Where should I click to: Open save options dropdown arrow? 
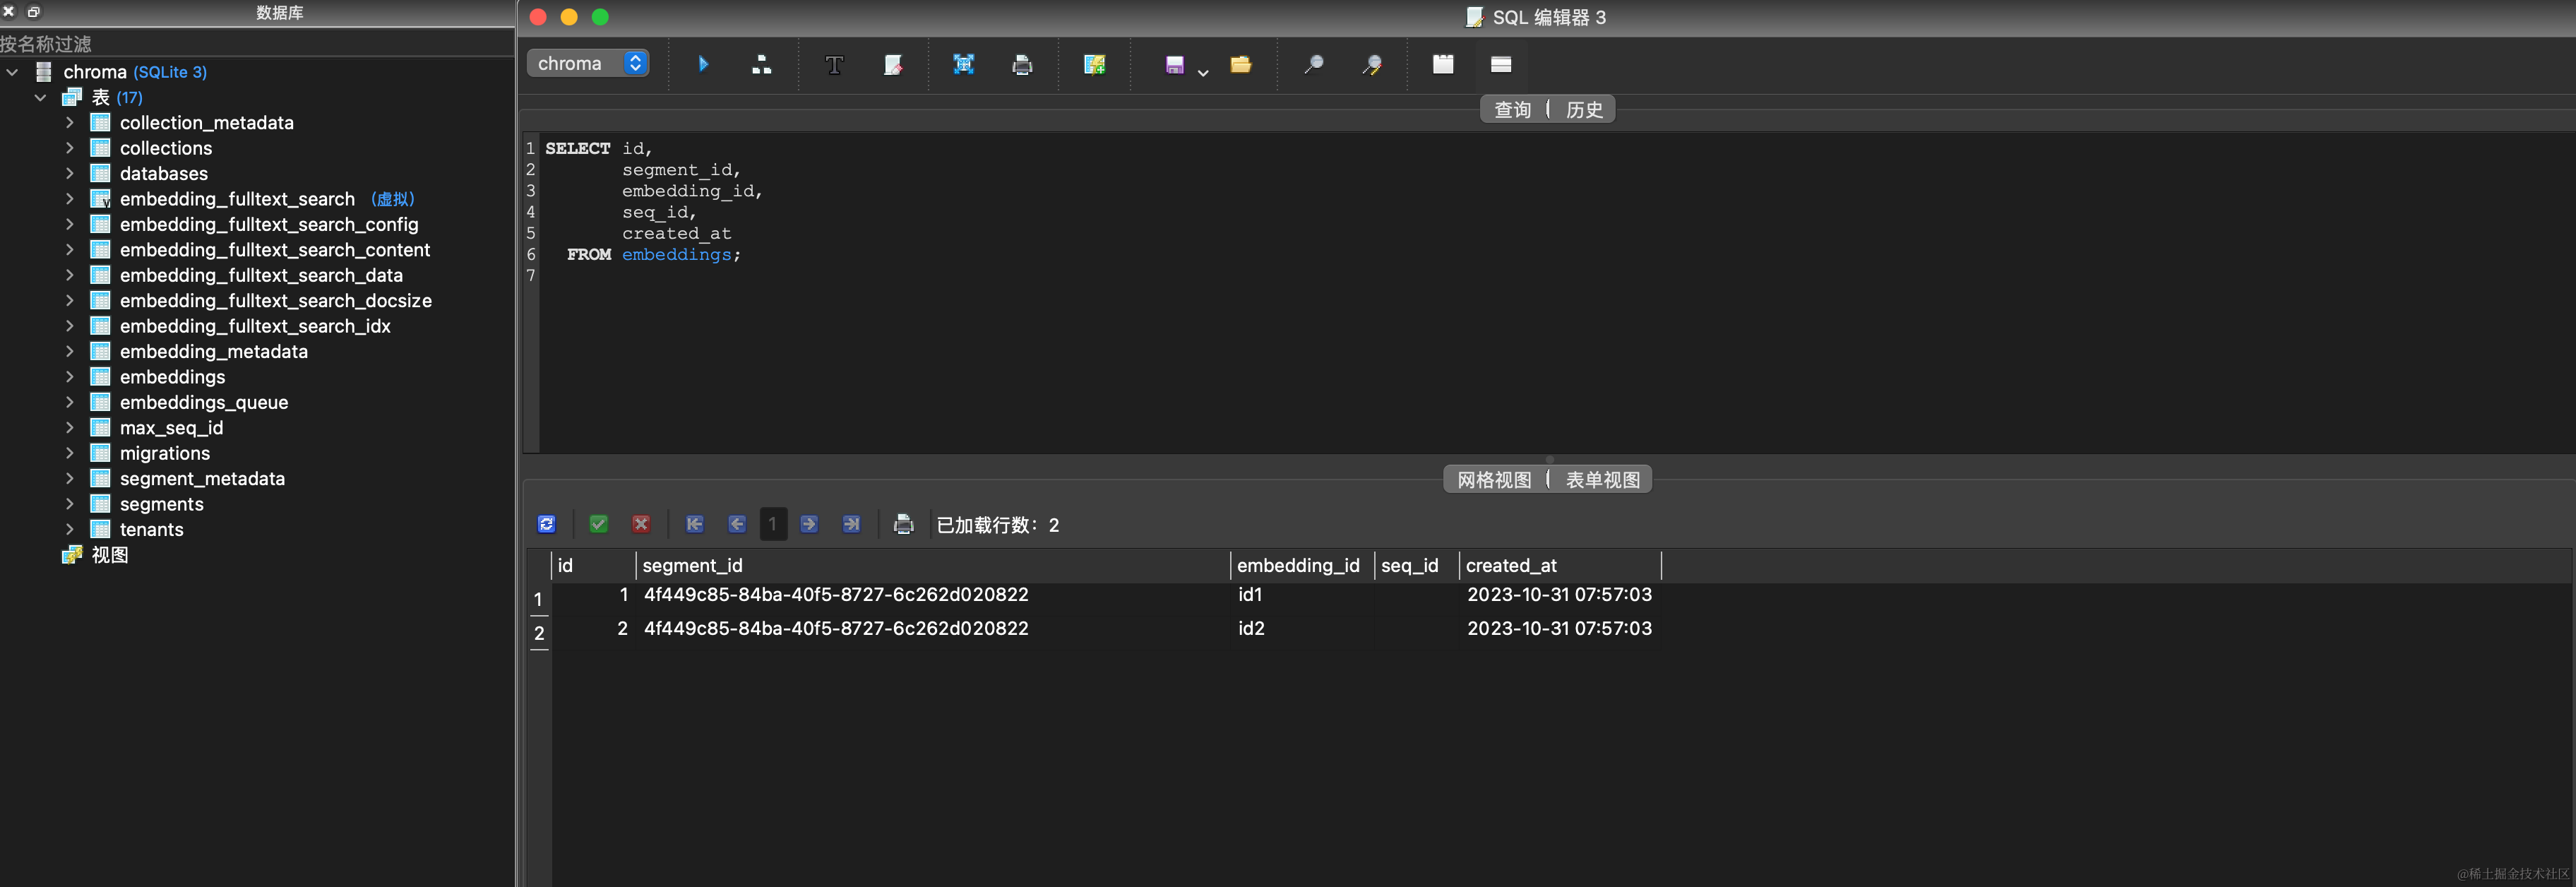point(1203,72)
